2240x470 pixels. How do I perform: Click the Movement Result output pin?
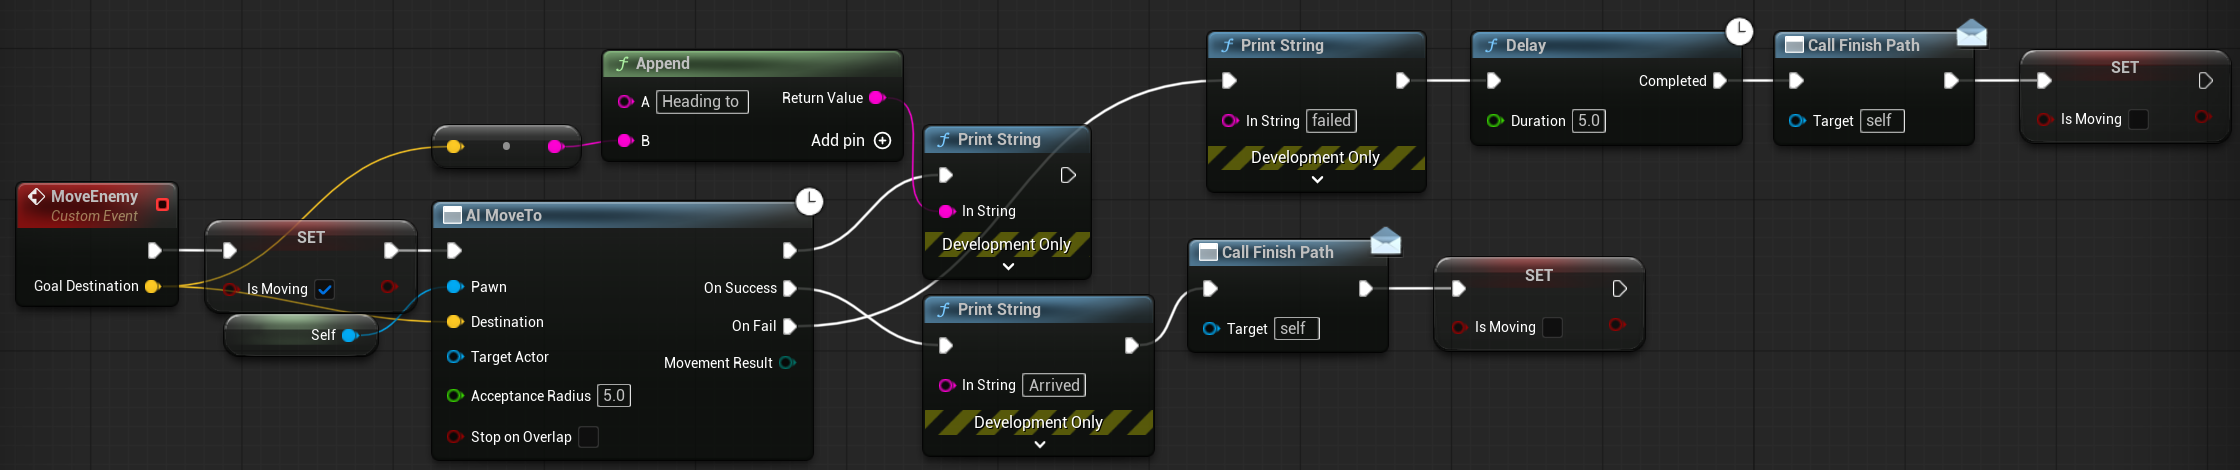click(787, 363)
